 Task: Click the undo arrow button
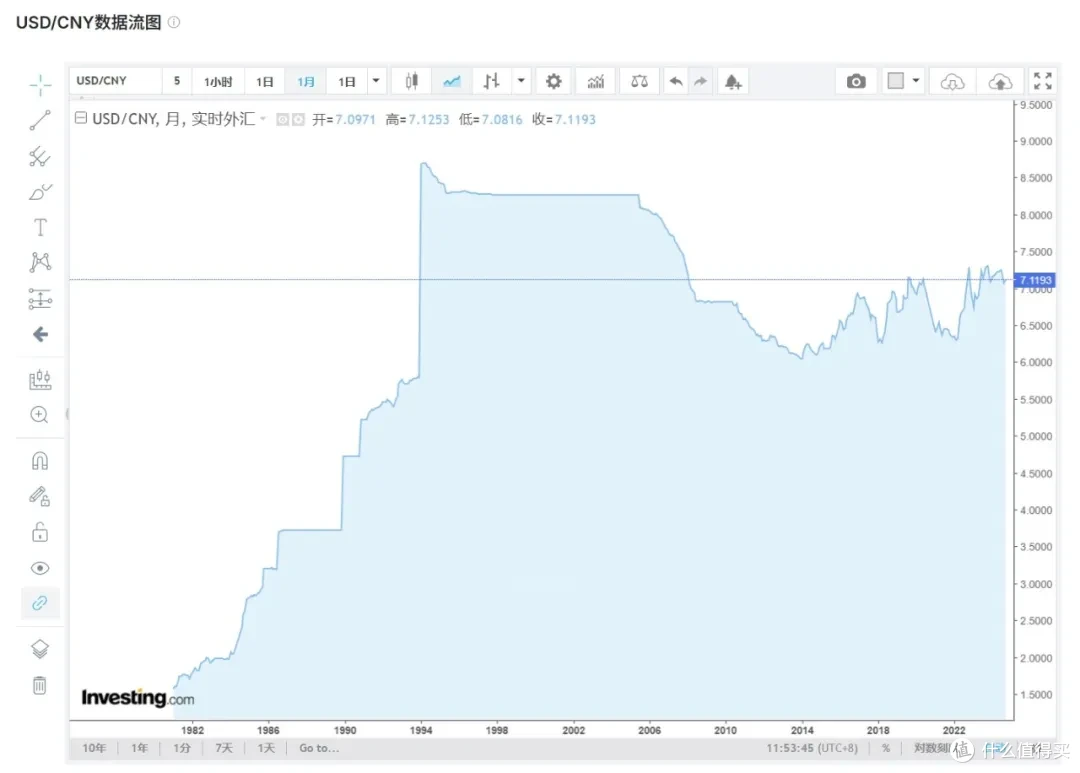click(676, 81)
